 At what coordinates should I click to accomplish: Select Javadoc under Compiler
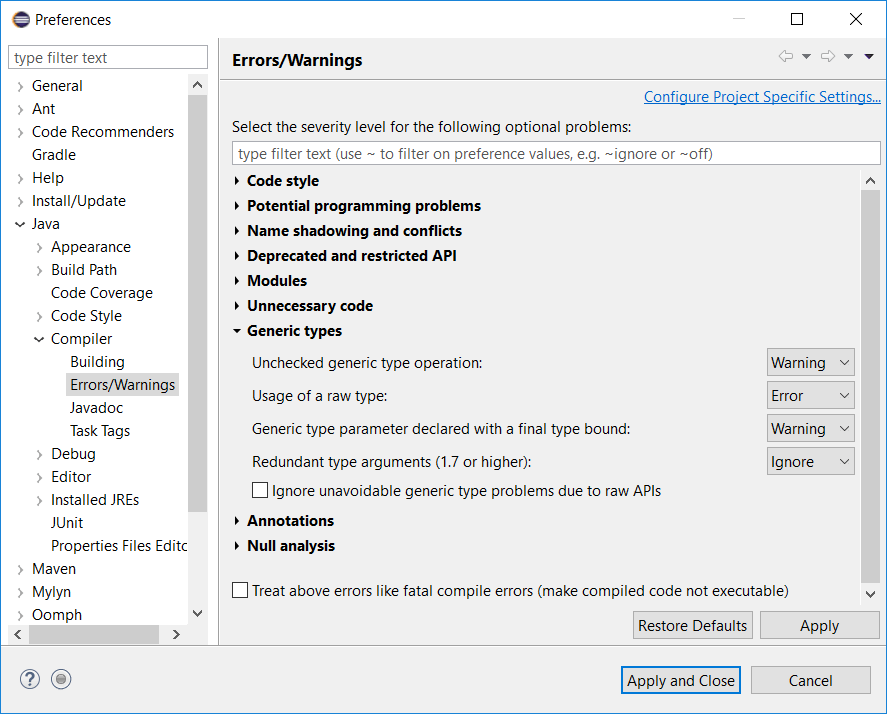click(x=97, y=408)
